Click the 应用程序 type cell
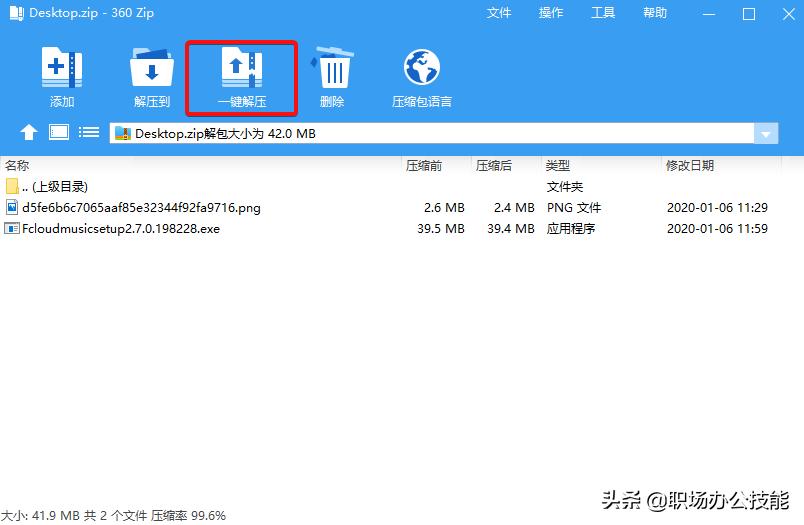Screen dimensions: 804x525 [x=571, y=228]
